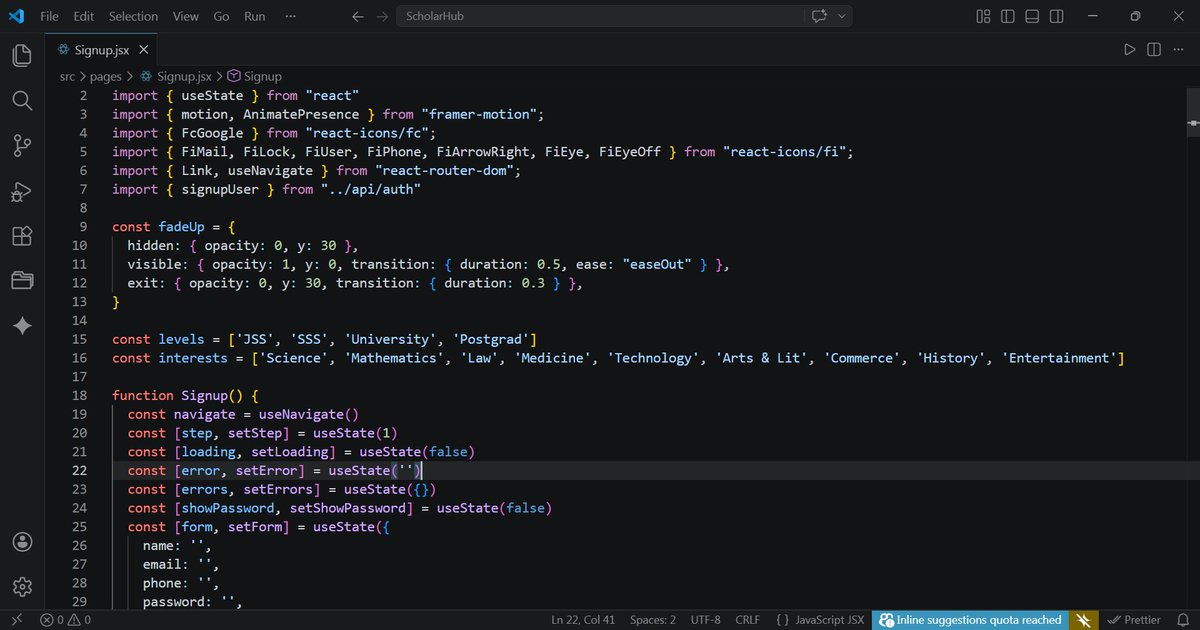Click Ln 22, Col 41 in status bar
The height and width of the screenshot is (630, 1200).
coord(582,620)
